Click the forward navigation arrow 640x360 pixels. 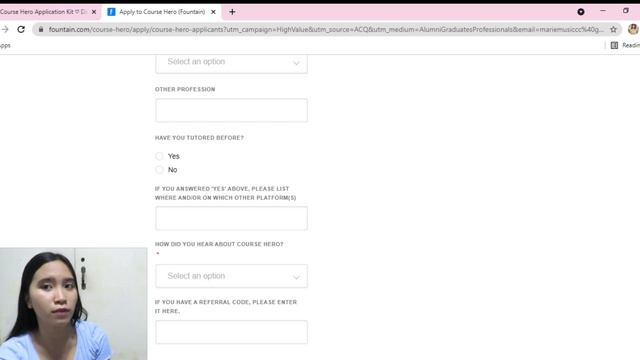click(5, 29)
